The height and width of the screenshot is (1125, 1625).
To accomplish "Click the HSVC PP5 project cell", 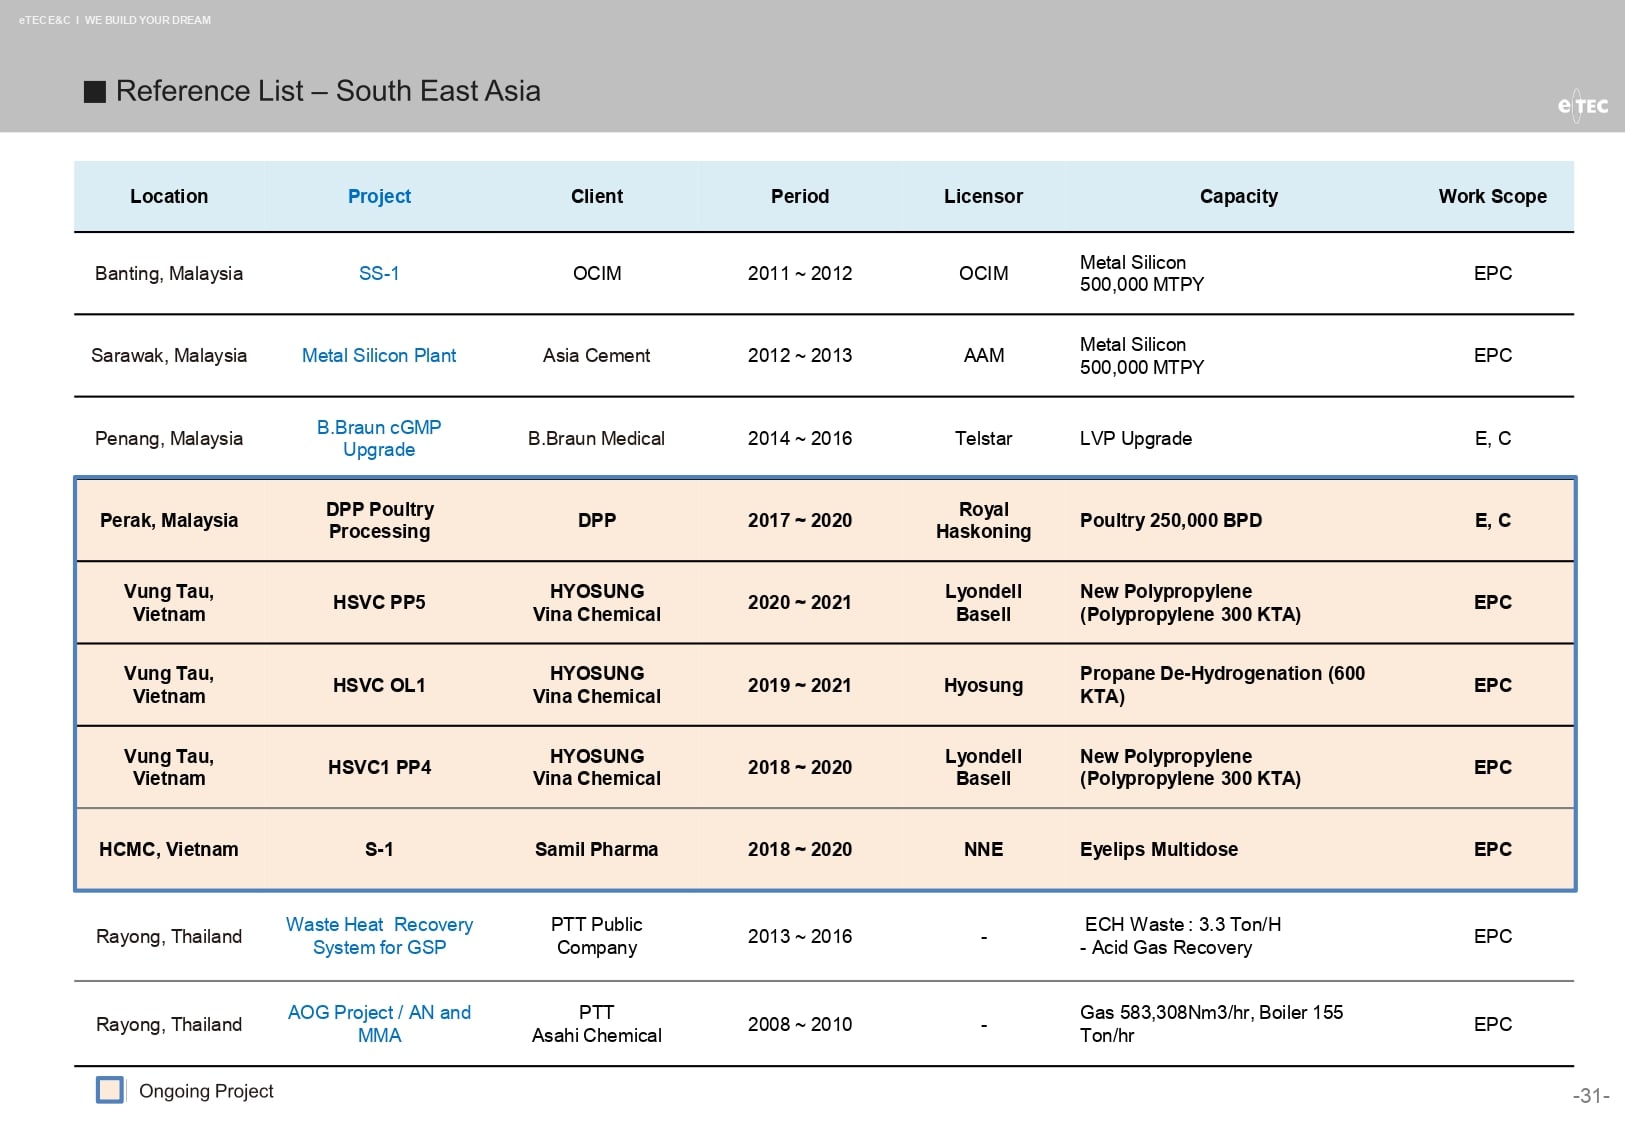I will pyautogui.click(x=379, y=602).
